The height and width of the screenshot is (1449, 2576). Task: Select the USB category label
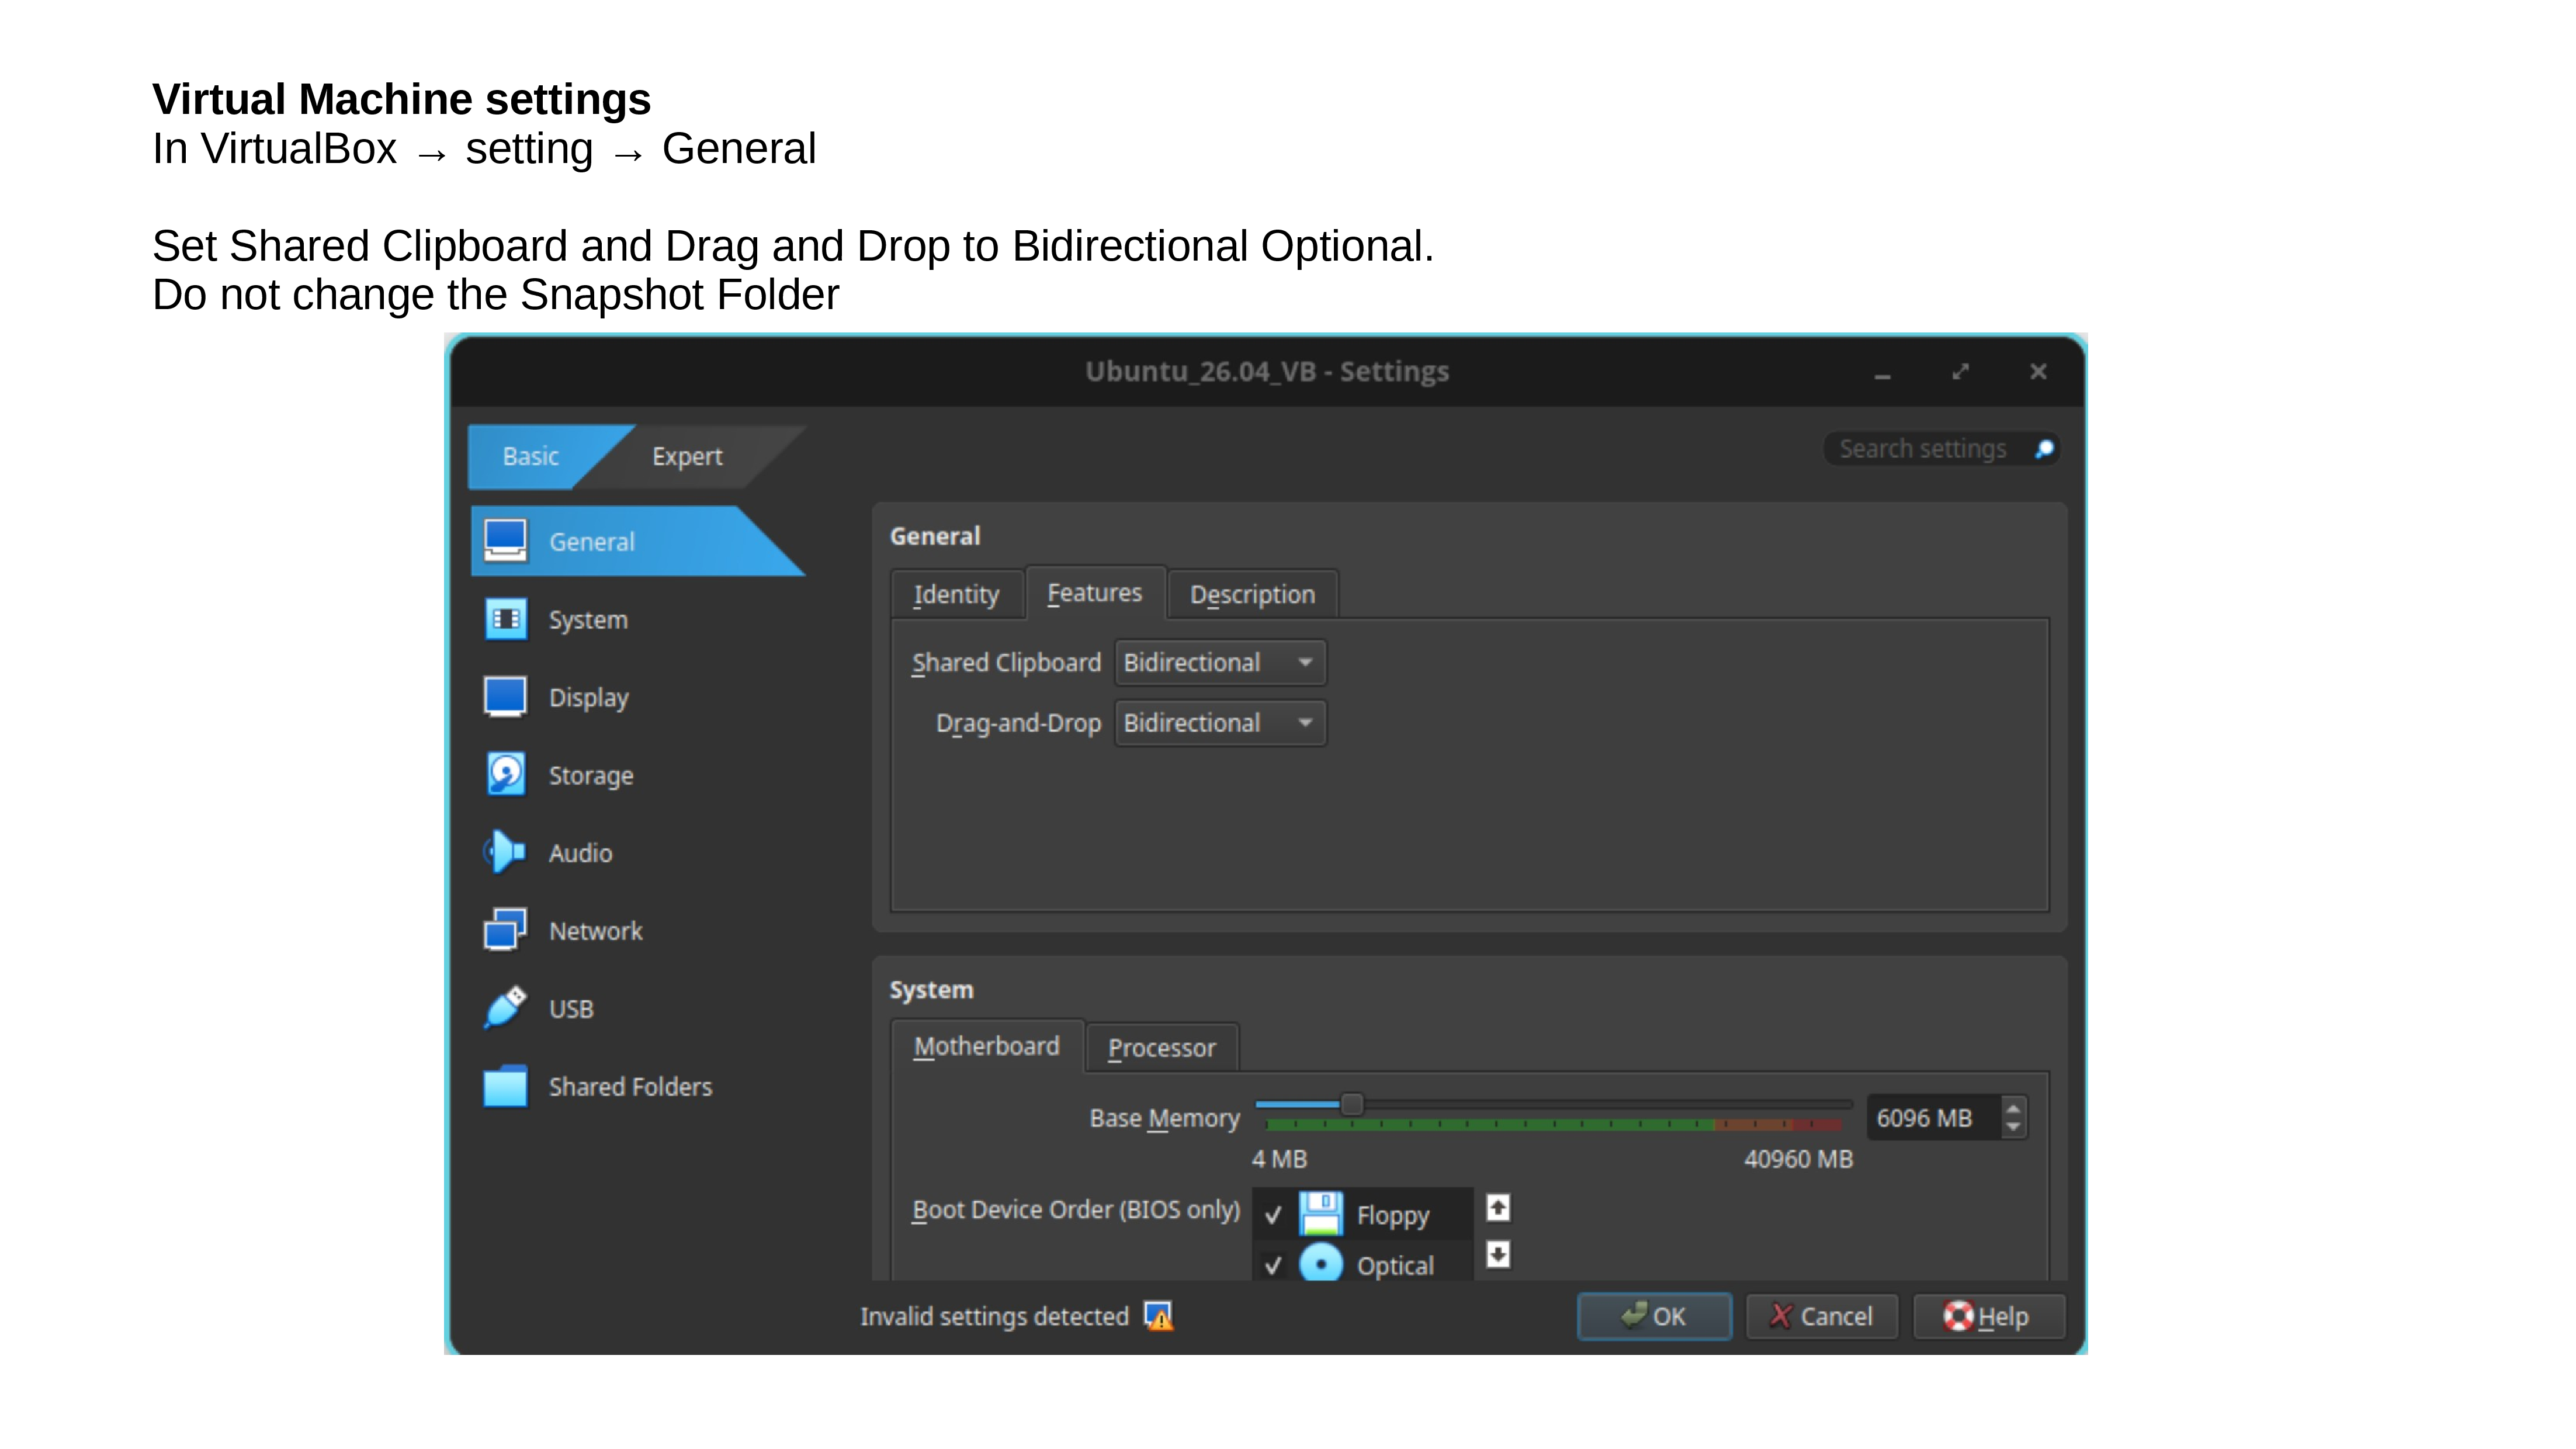click(571, 1009)
